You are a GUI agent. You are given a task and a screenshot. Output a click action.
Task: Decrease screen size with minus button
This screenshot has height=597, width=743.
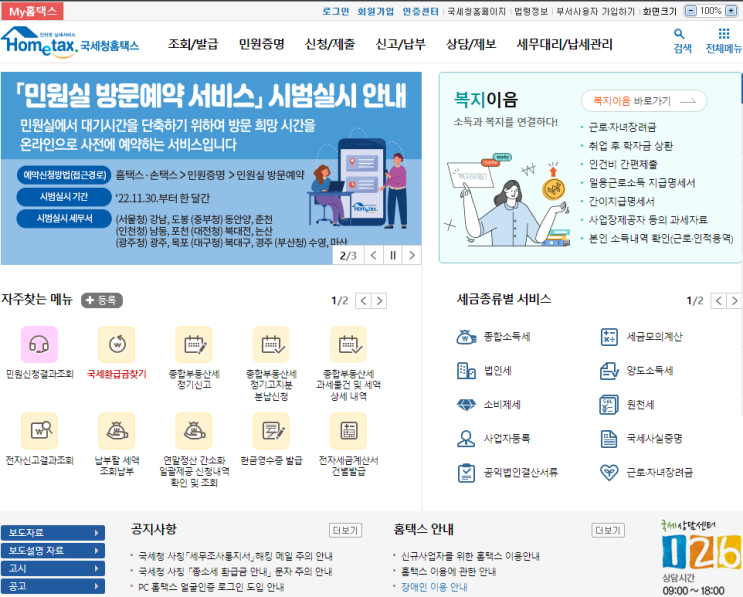click(x=691, y=10)
